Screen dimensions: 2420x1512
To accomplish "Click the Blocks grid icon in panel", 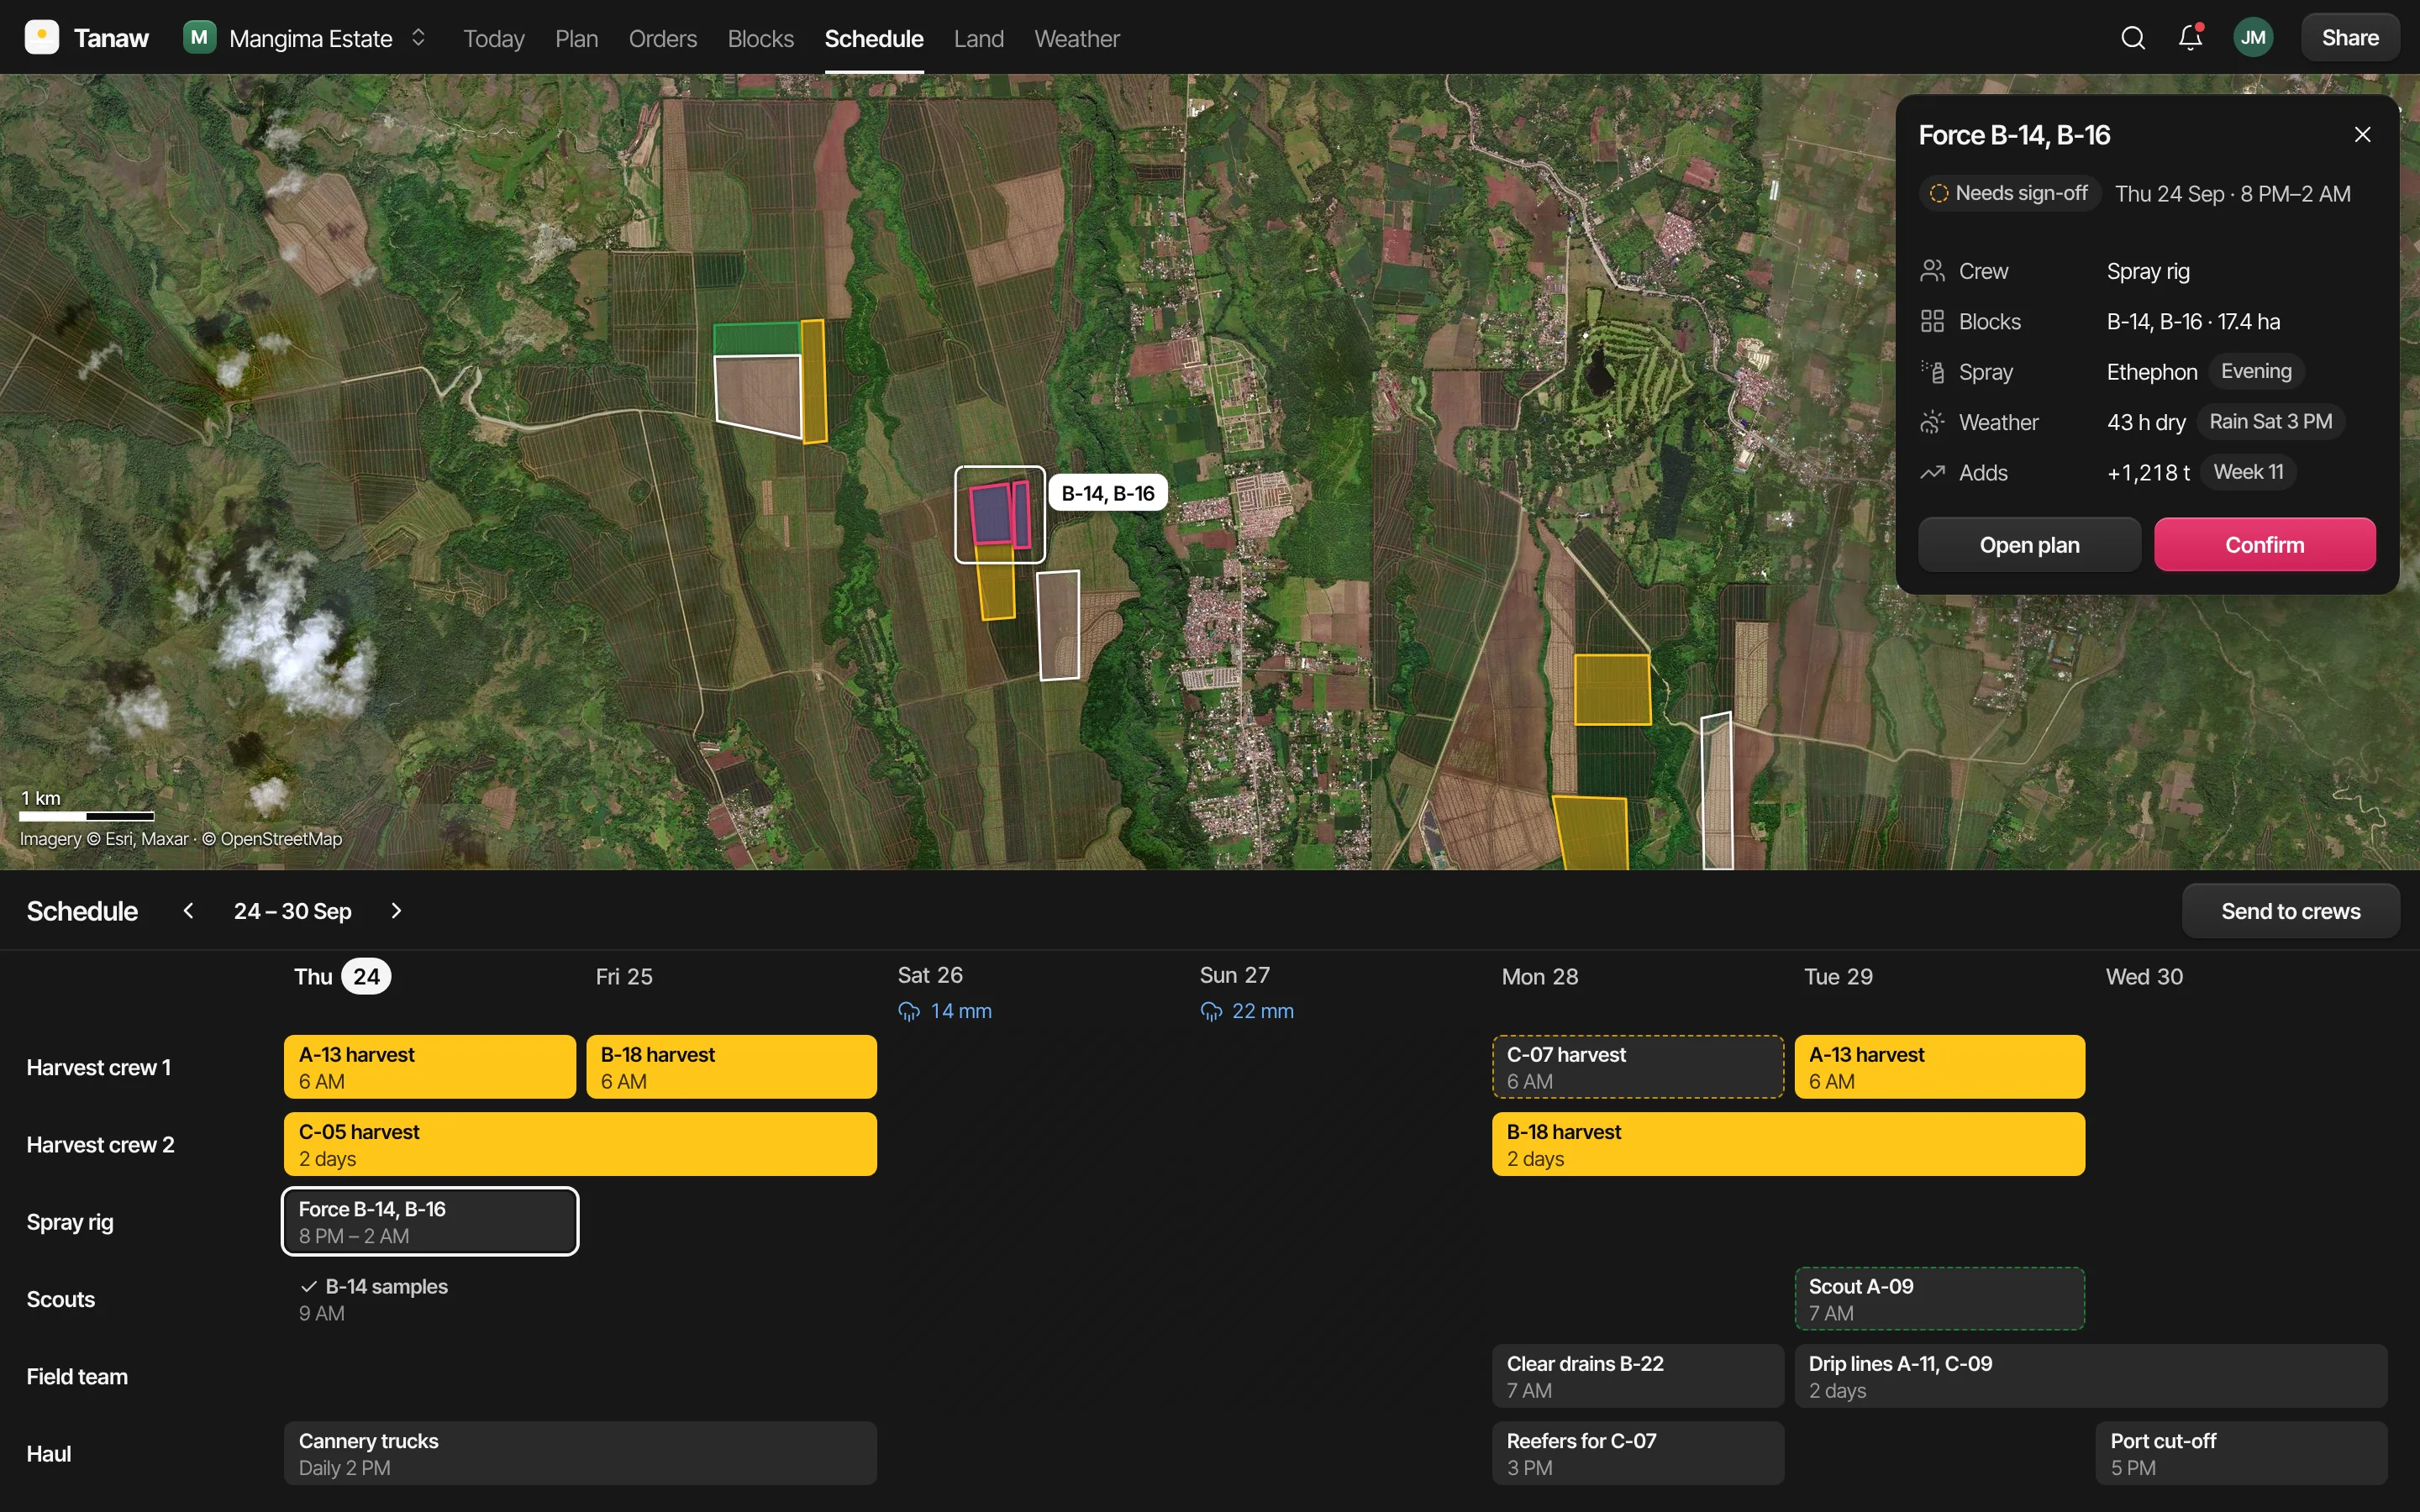I will click(1932, 322).
